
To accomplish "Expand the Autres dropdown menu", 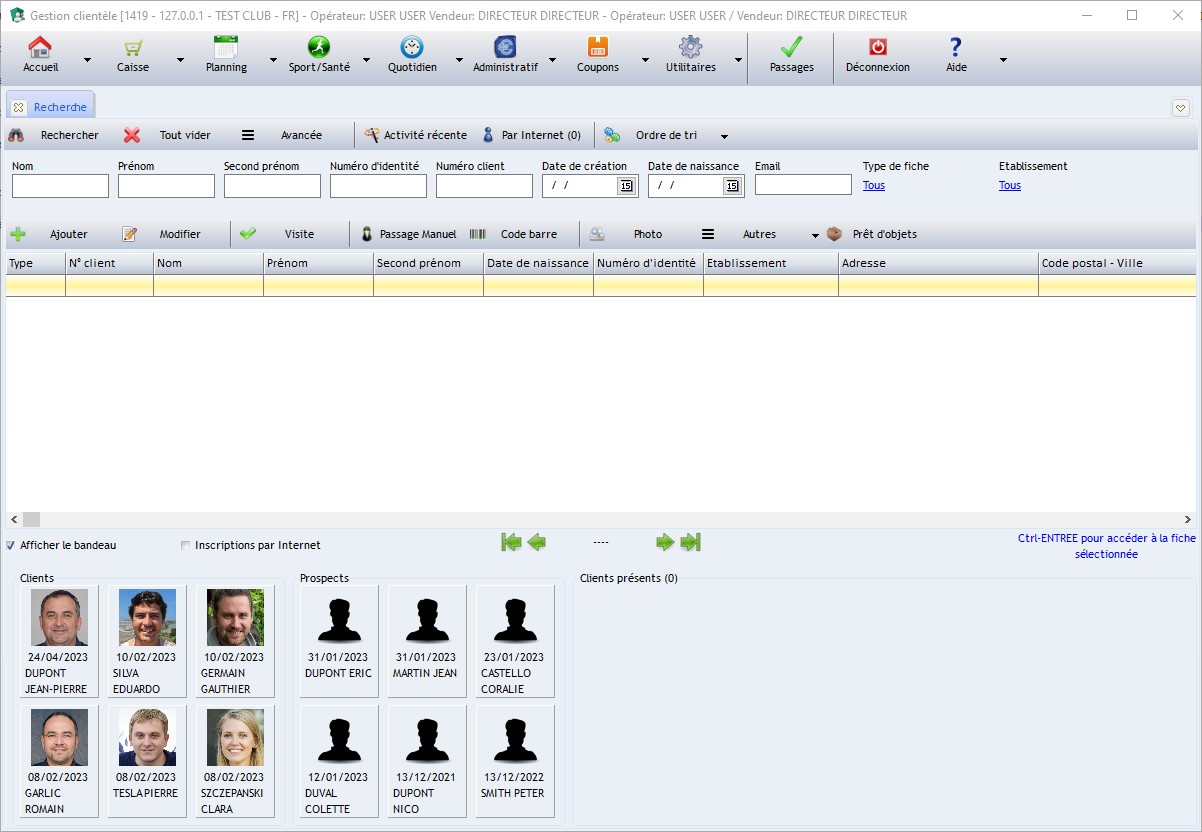I will click(815, 235).
